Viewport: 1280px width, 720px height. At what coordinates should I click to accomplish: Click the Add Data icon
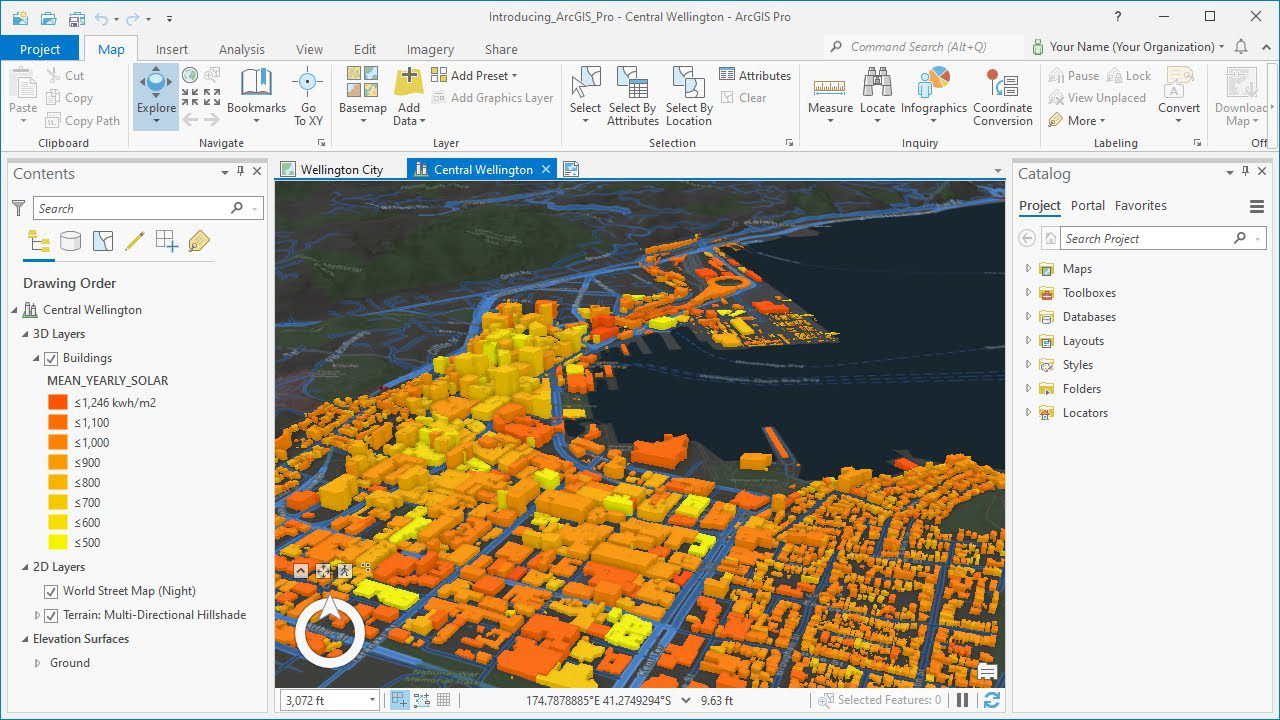[x=408, y=90]
